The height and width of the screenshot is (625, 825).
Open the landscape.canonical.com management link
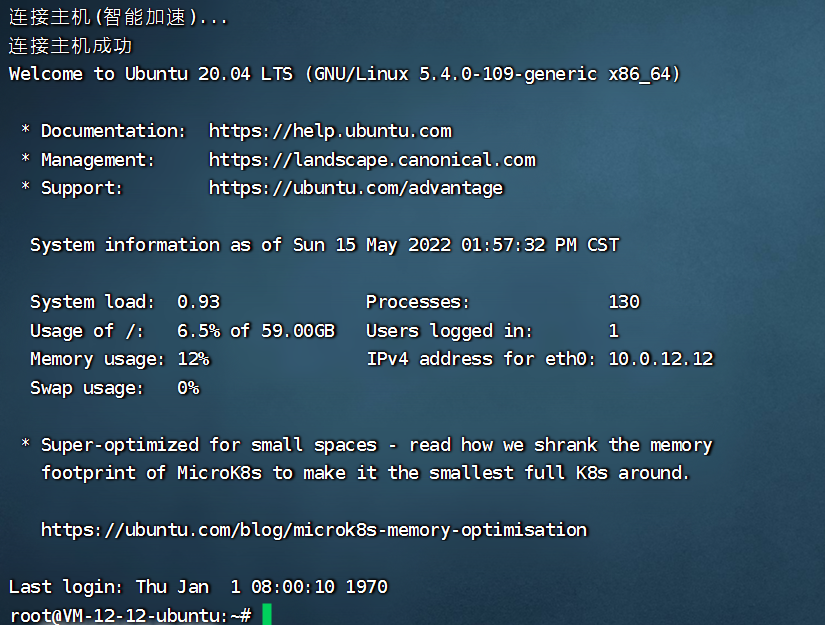(x=372, y=160)
